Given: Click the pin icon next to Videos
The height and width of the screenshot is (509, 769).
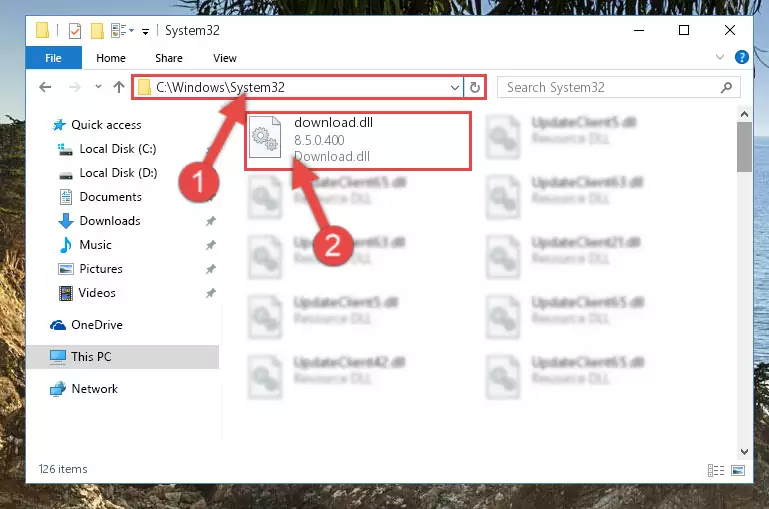Looking at the screenshot, I should [x=210, y=293].
